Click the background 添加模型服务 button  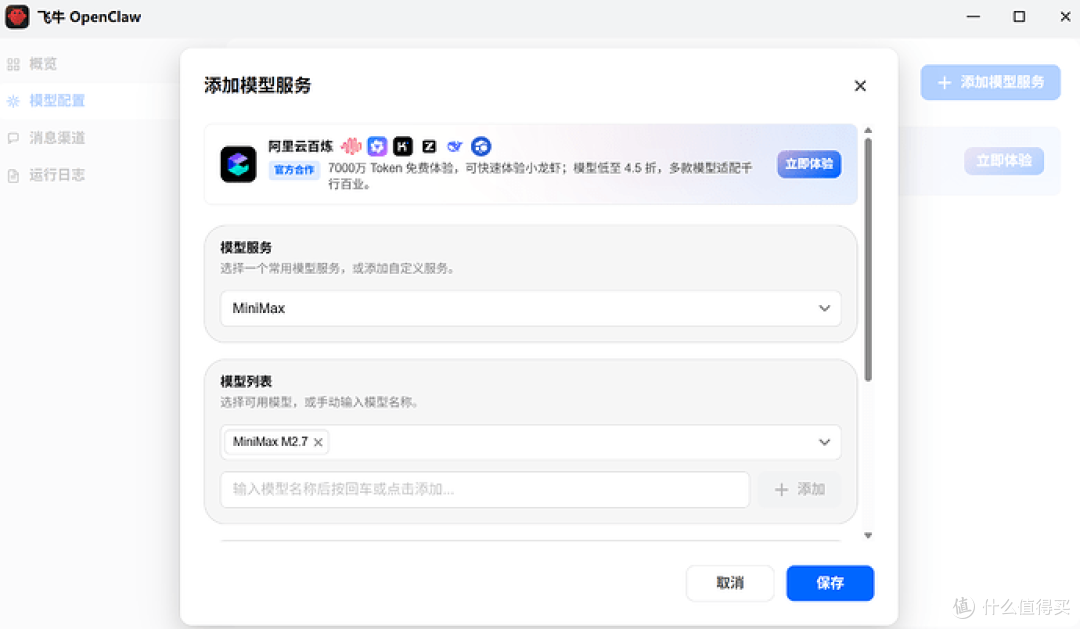[990, 83]
